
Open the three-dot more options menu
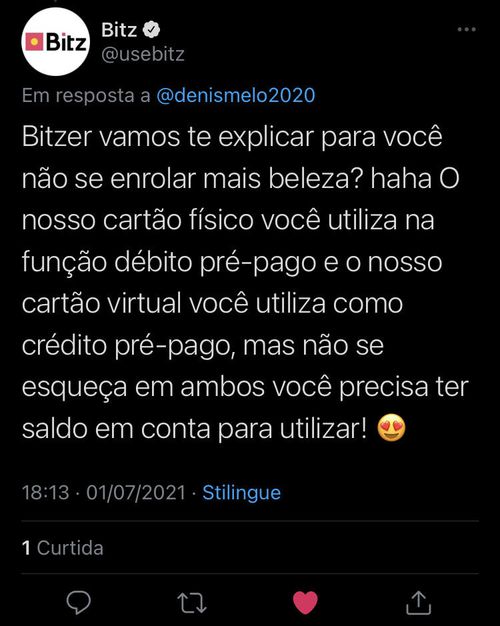tap(466, 29)
